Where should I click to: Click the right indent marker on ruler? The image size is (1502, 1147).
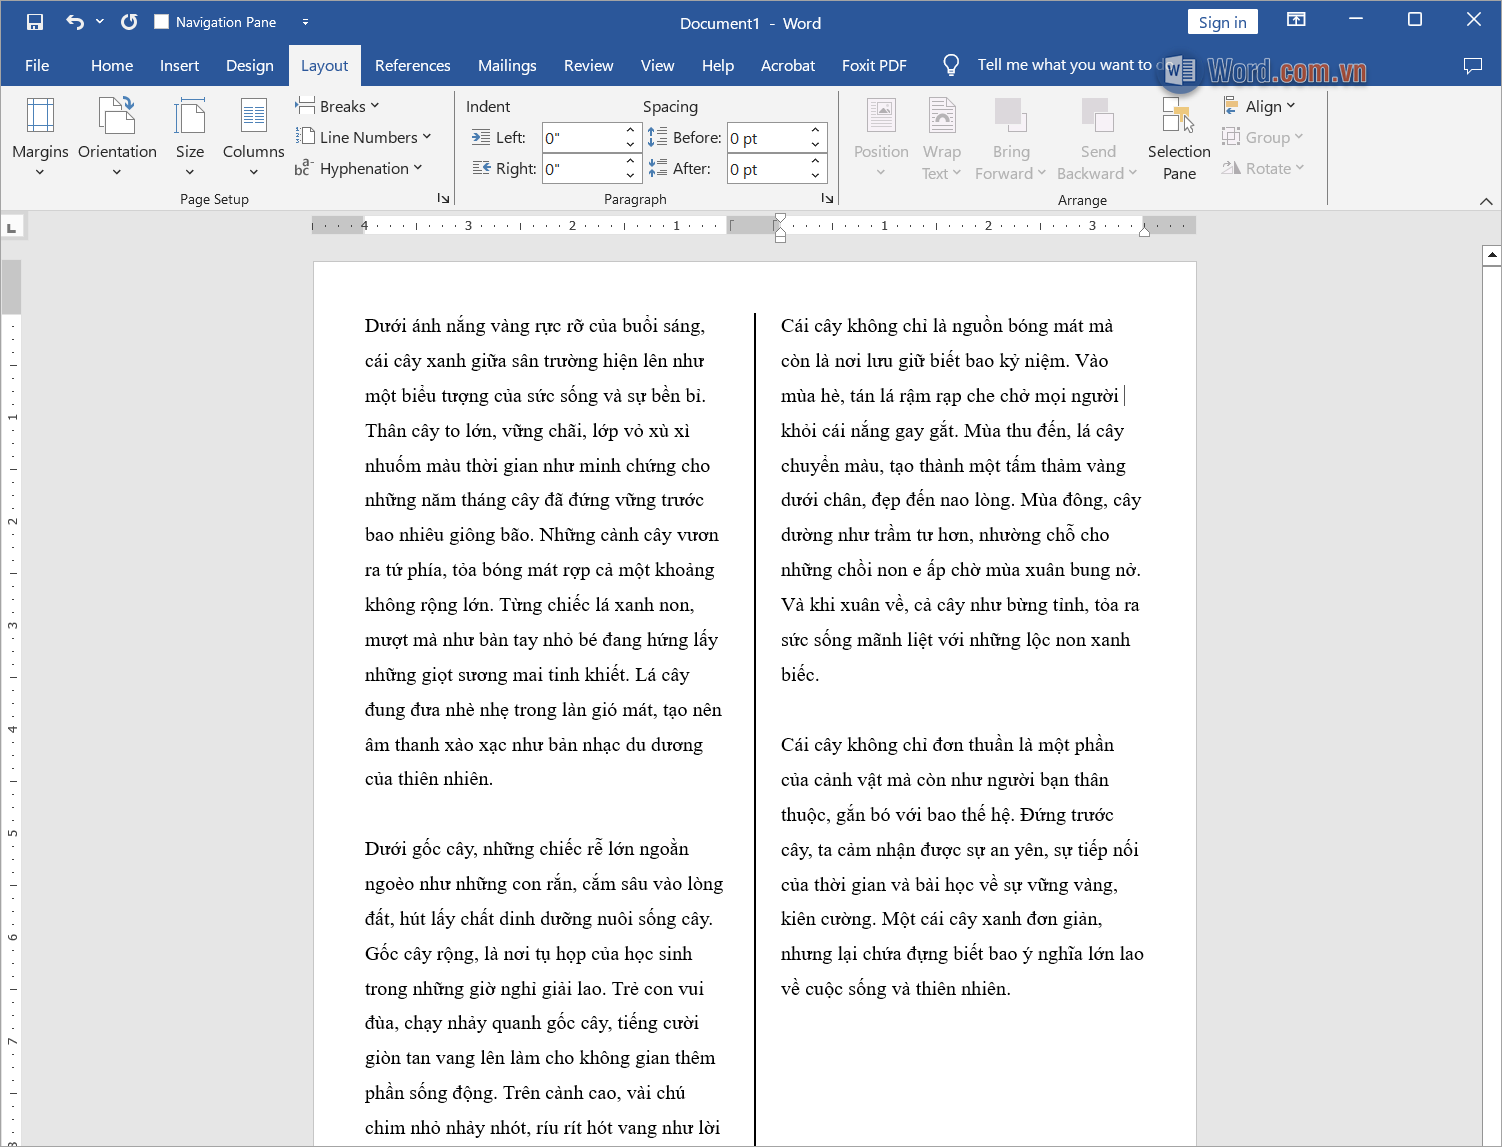coord(1144,231)
